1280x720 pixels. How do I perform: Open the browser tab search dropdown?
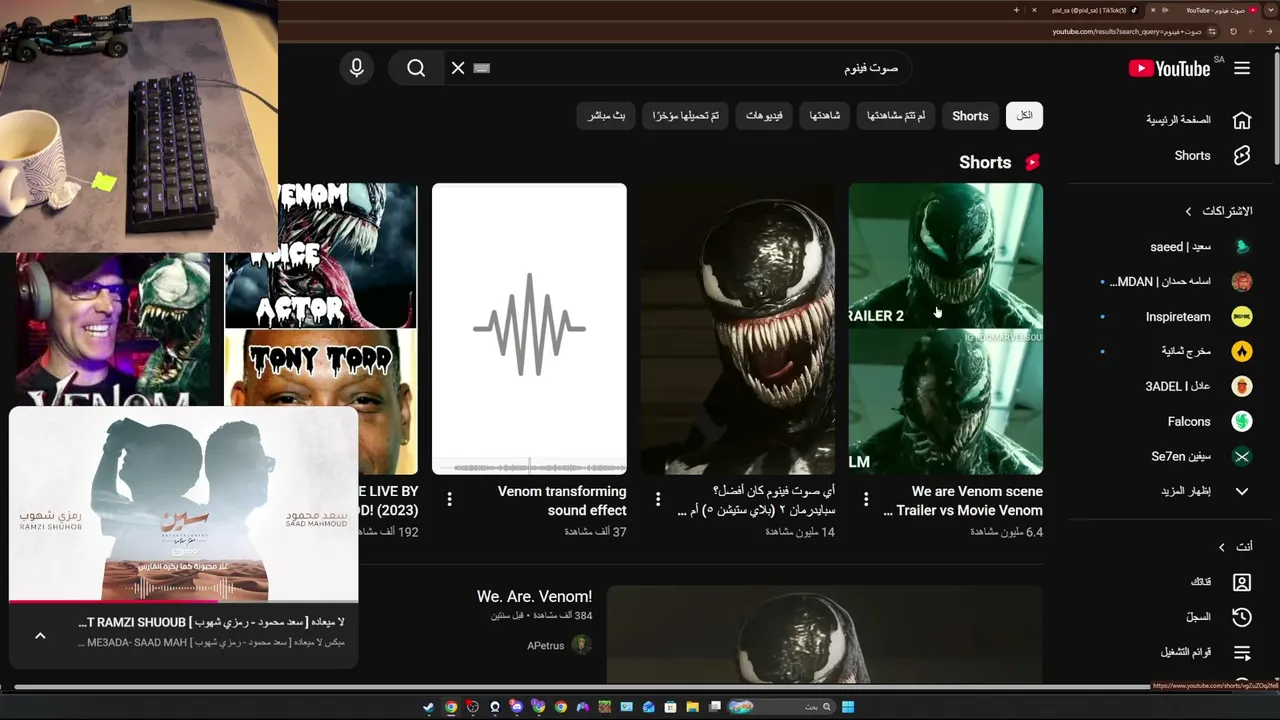tap(1270, 10)
